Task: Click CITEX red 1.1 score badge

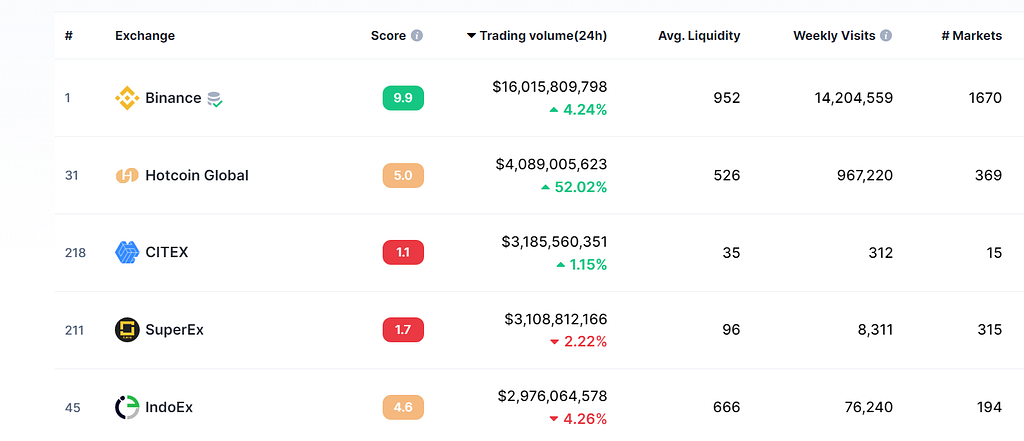Action: point(403,252)
